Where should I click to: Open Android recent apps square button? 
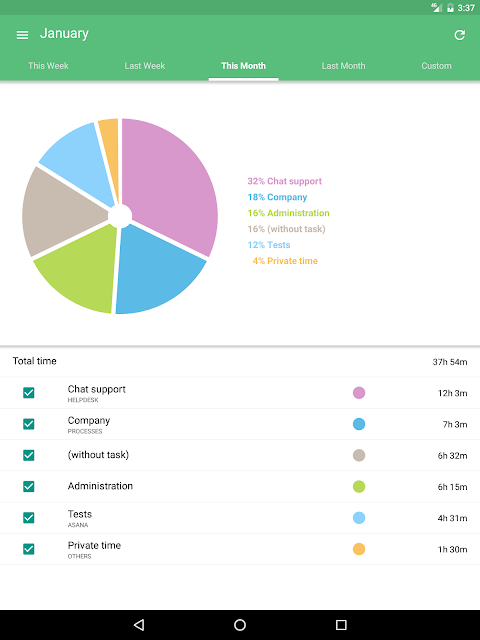[341, 624]
